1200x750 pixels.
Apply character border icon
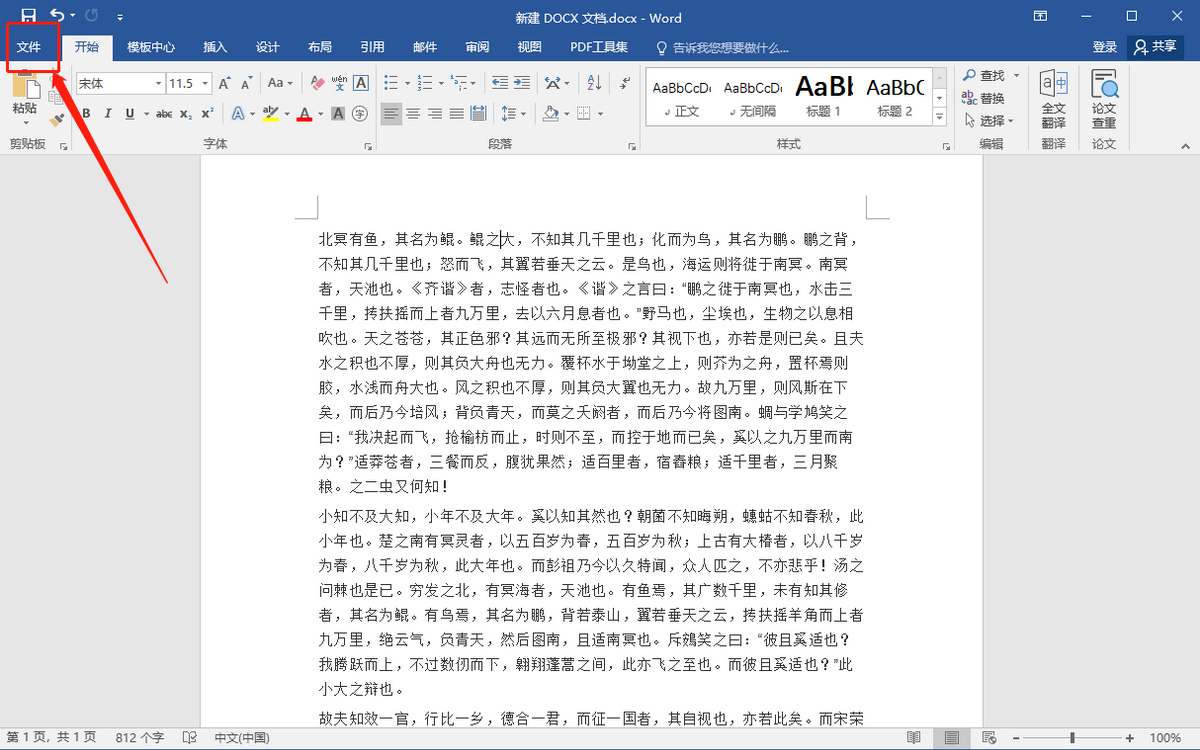point(361,83)
